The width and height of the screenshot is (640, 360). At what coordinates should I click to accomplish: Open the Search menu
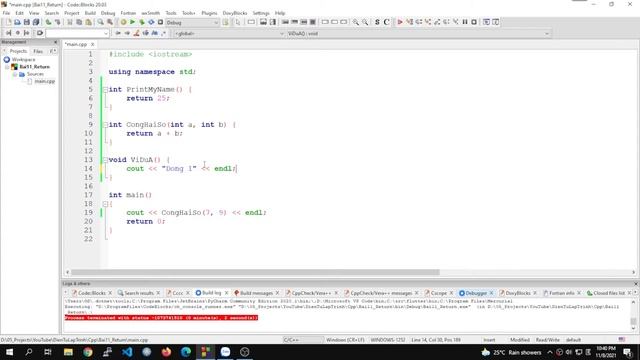51,13
